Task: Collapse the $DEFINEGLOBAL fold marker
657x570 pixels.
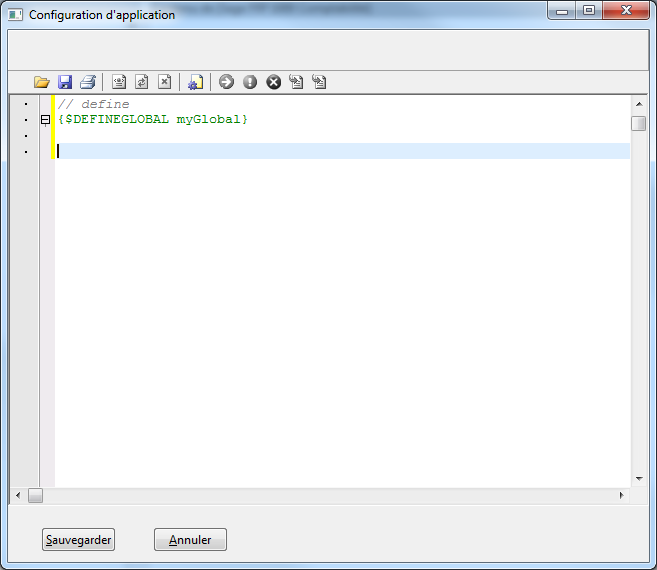Action: (x=45, y=120)
